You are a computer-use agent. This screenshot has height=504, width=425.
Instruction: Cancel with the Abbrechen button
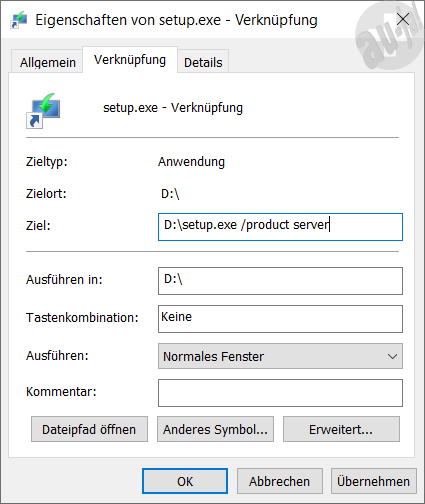click(280, 481)
